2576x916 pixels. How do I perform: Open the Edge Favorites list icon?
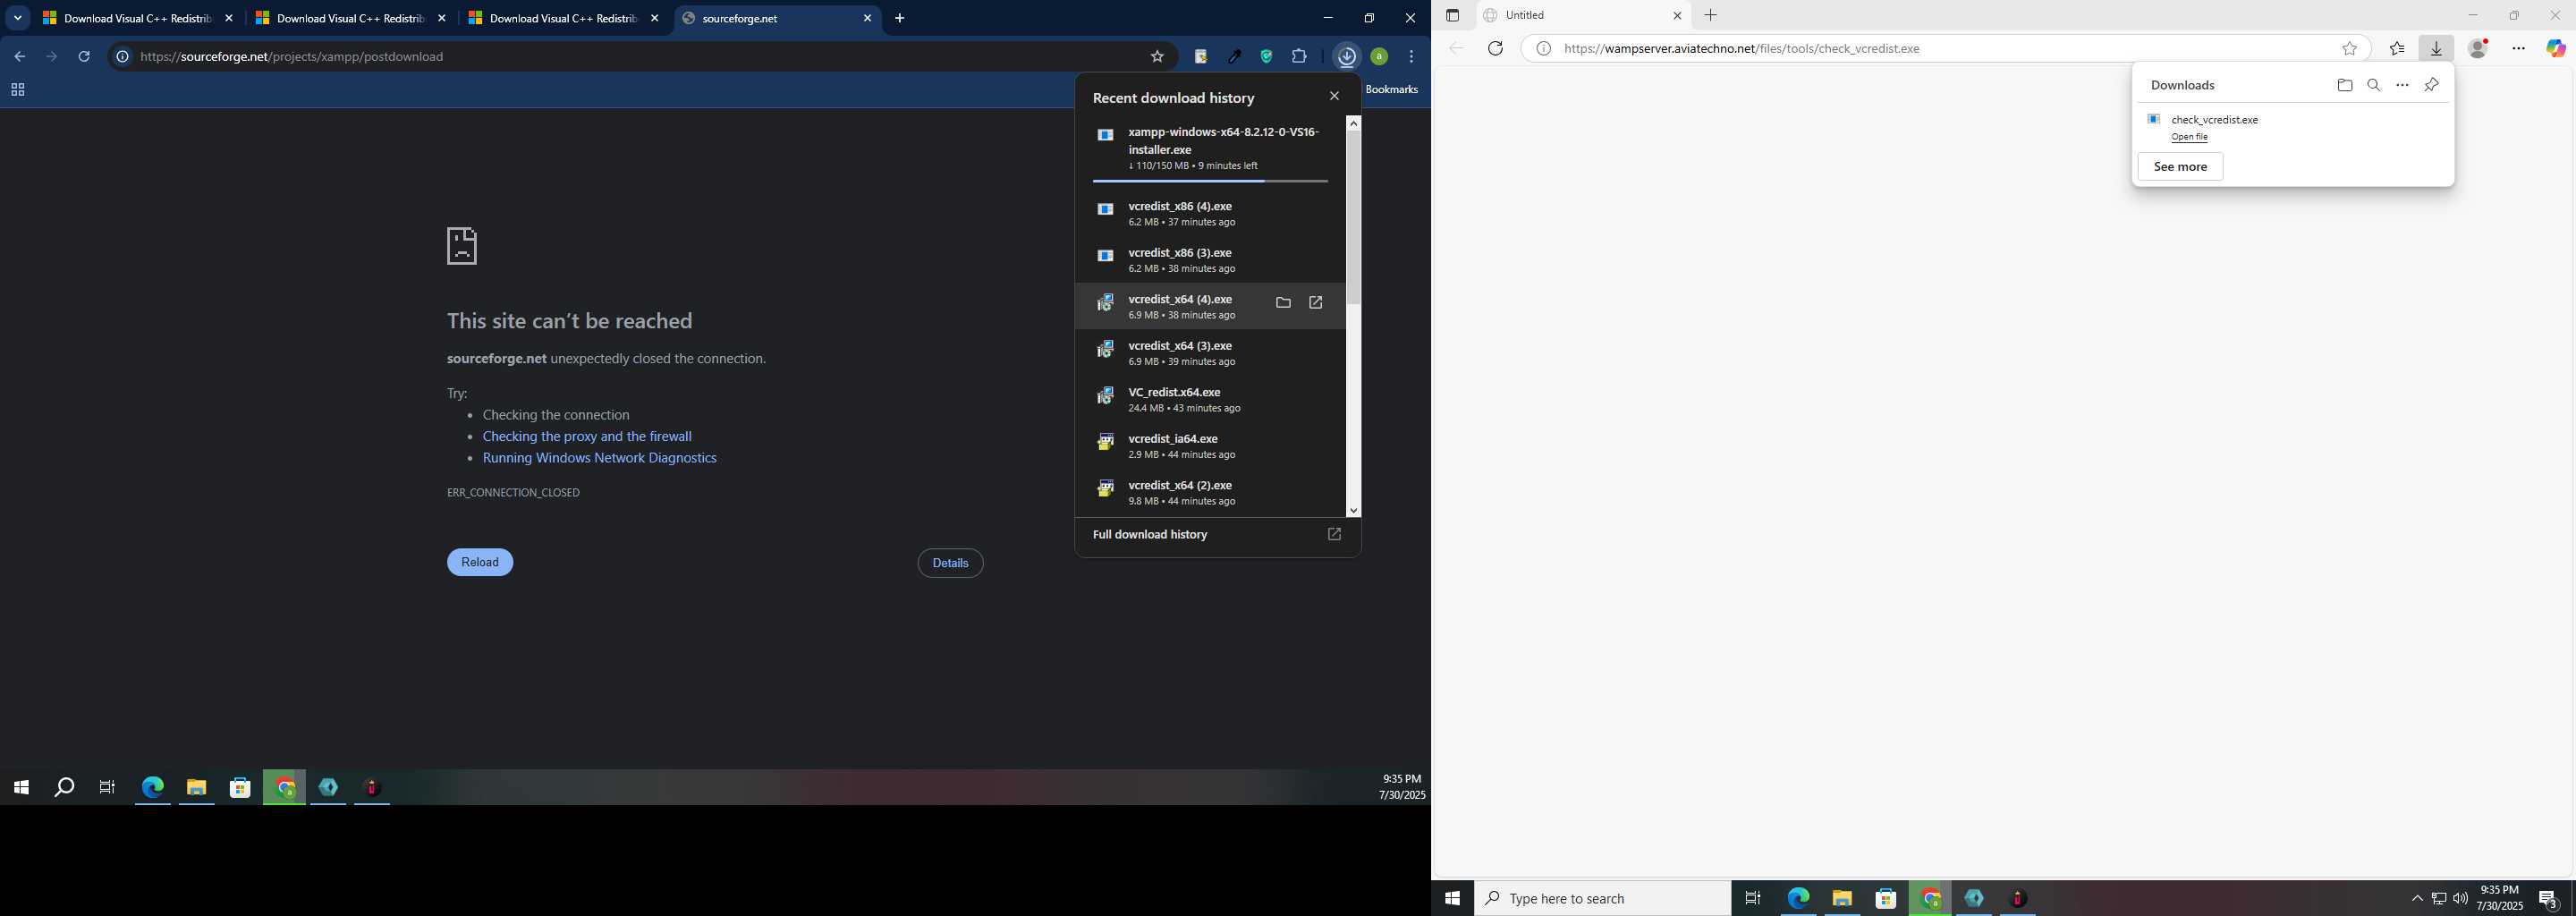[2397, 48]
